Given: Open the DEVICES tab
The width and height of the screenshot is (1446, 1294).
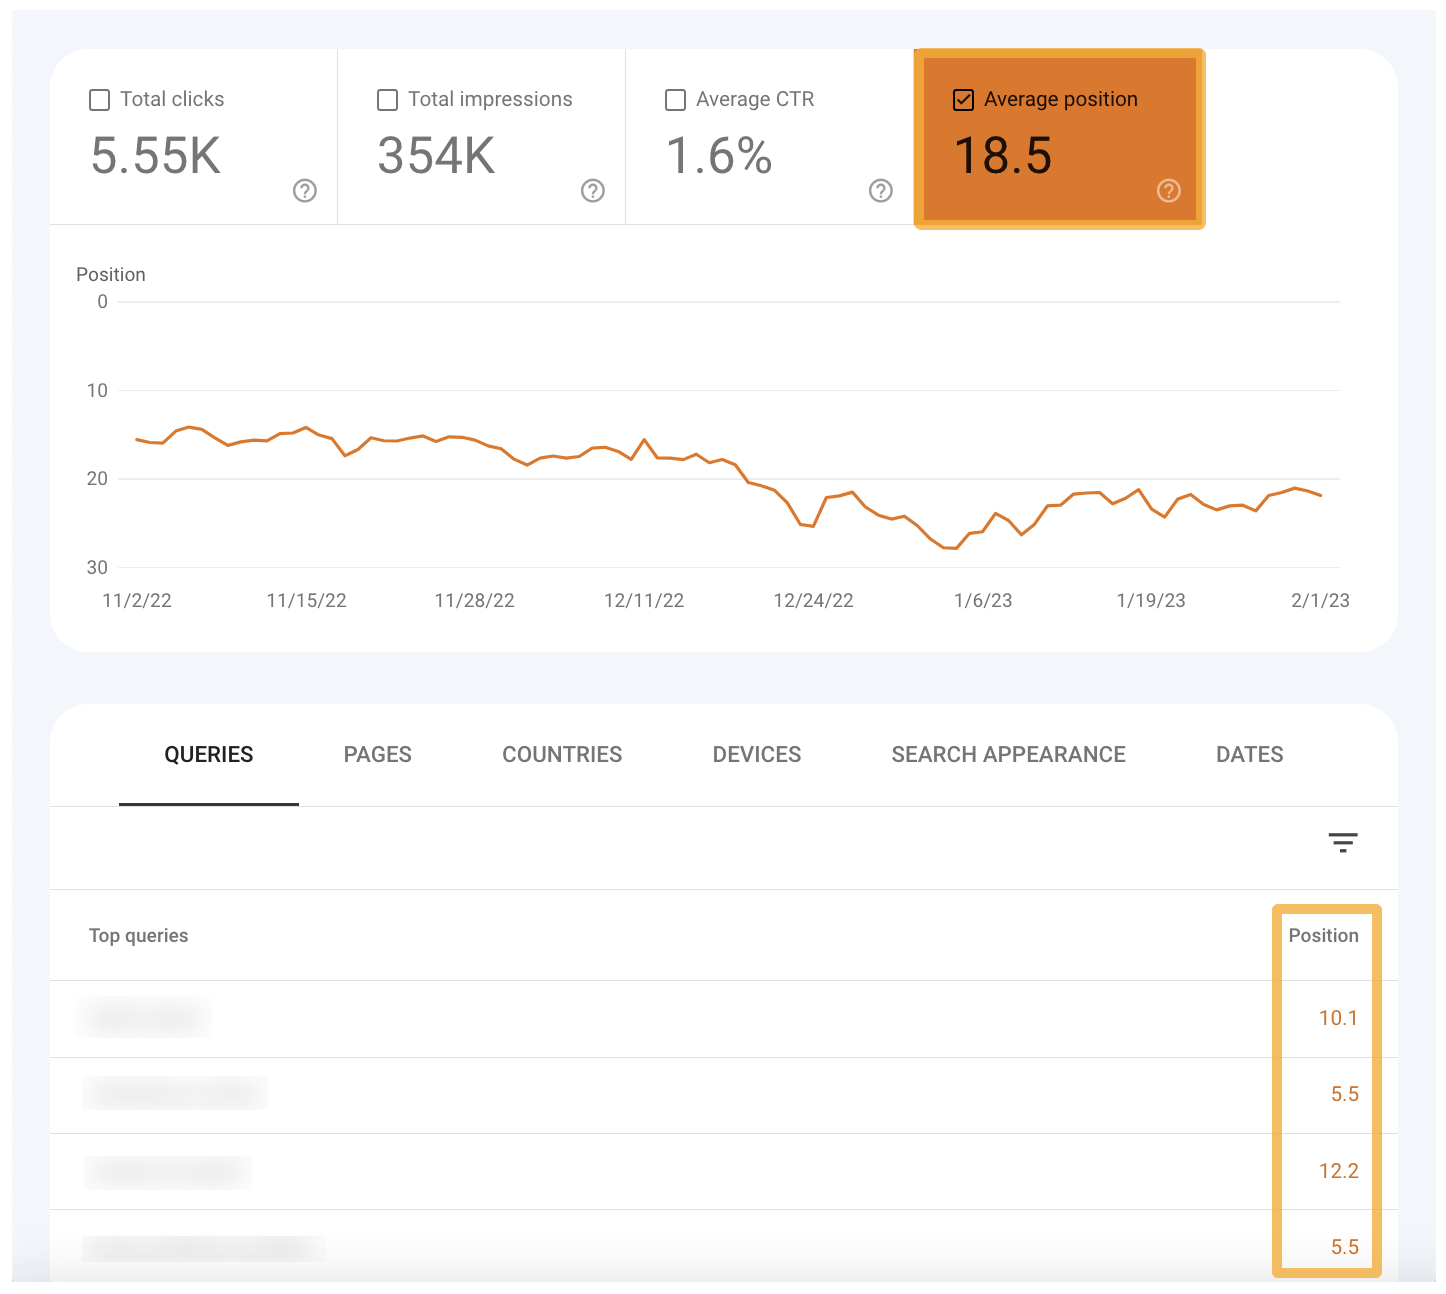Looking at the screenshot, I should pyautogui.click(x=756, y=754).
